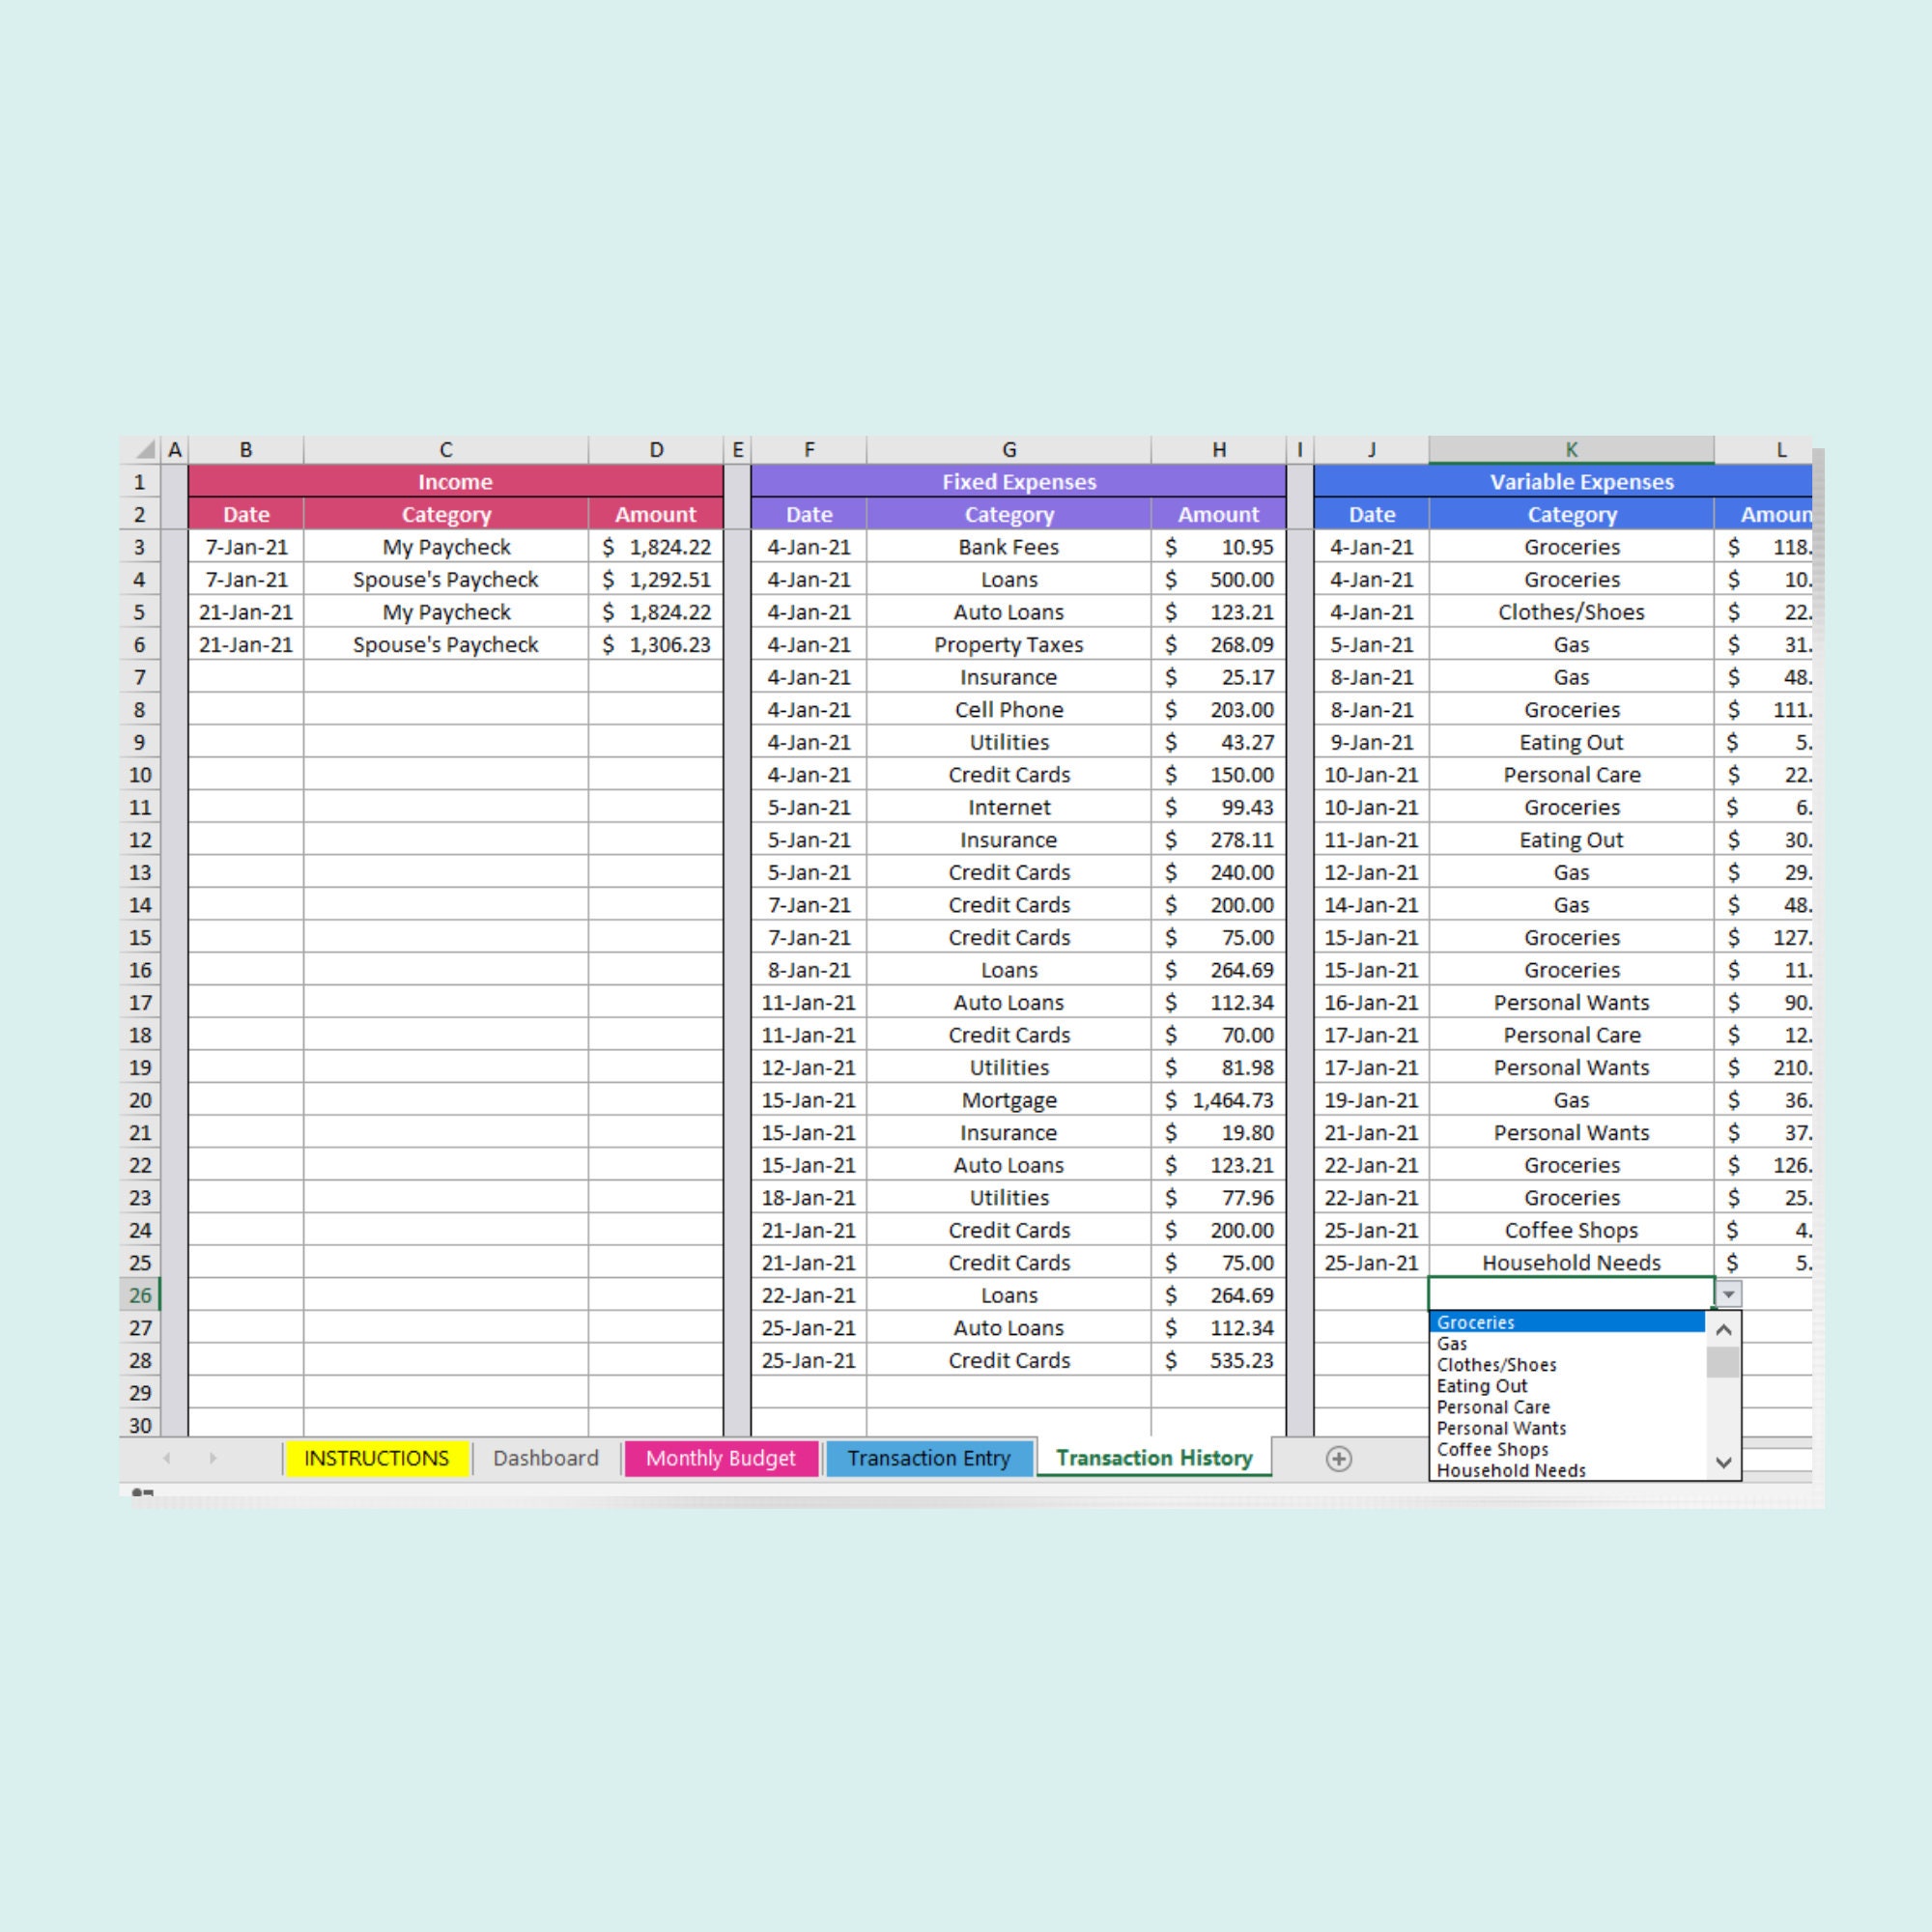Select Income Amount header cell
The width and height of the screenshot is (1932, 1932).
[x=656, y=515]
